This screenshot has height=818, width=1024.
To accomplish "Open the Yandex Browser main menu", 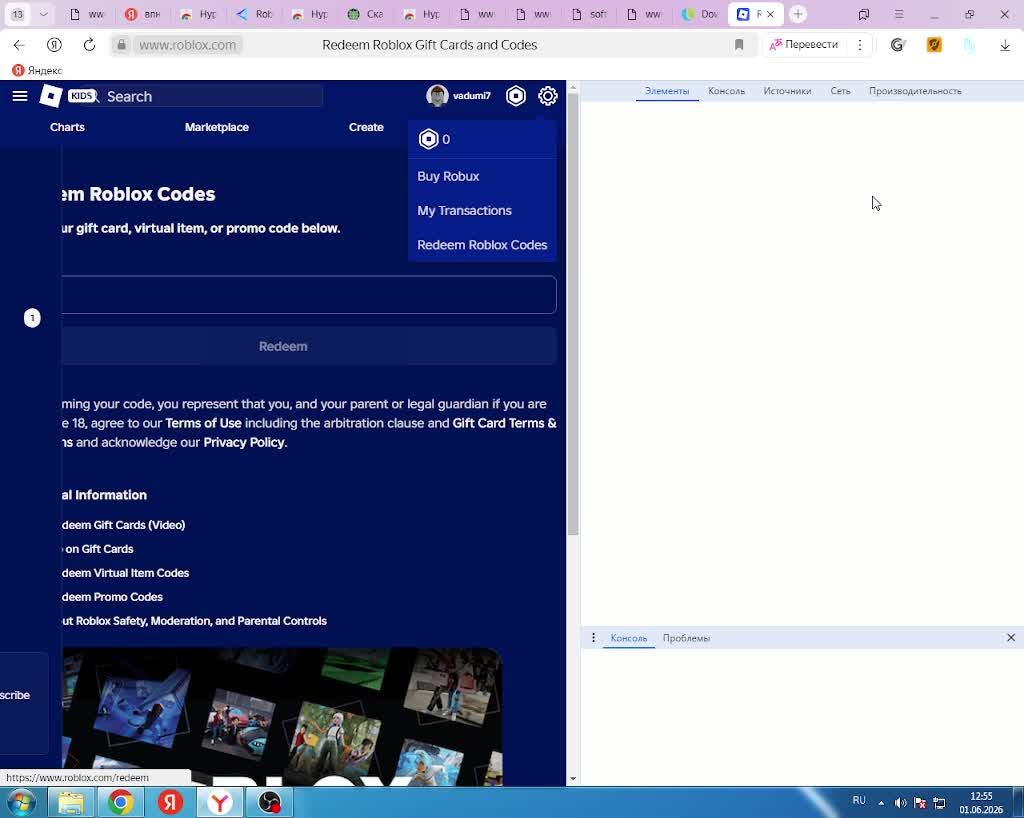I will [899, 14].
